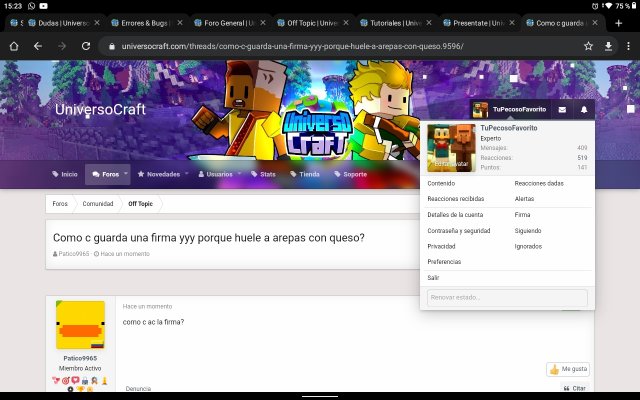The width and height of the screenshot is (640, 400).
Task: Open the Off Topic breadcrumb link
Action: 140,204
